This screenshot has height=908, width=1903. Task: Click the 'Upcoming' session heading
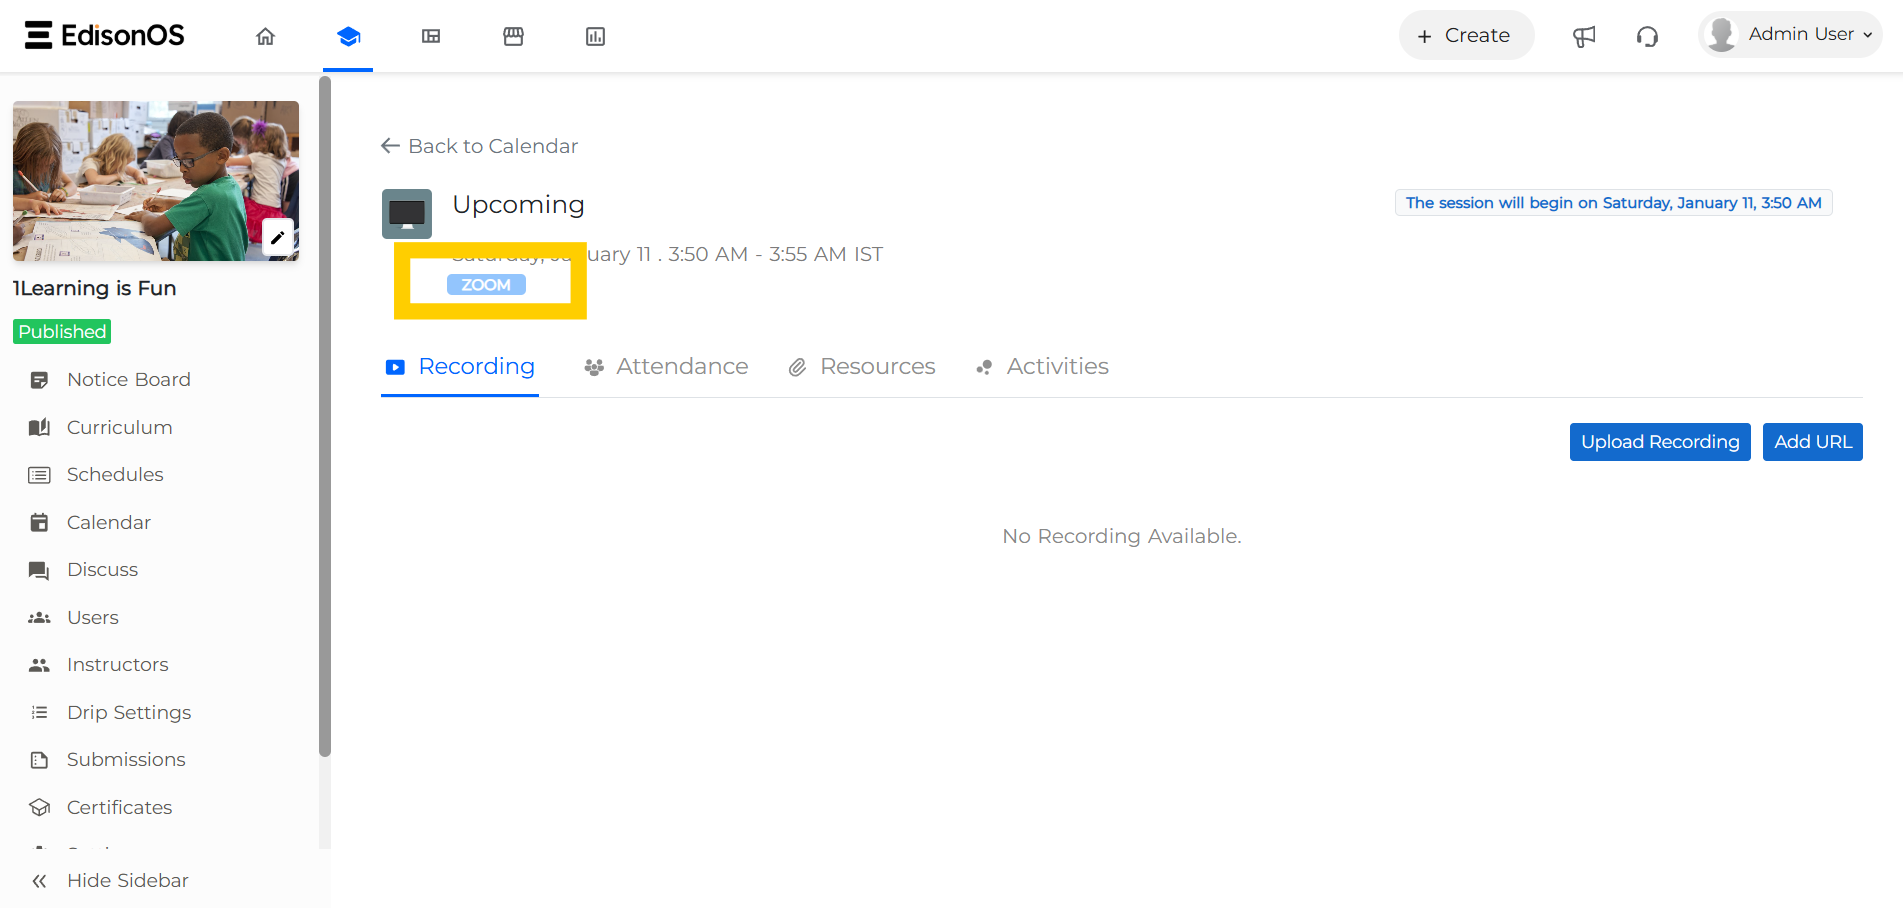[518, 205]
